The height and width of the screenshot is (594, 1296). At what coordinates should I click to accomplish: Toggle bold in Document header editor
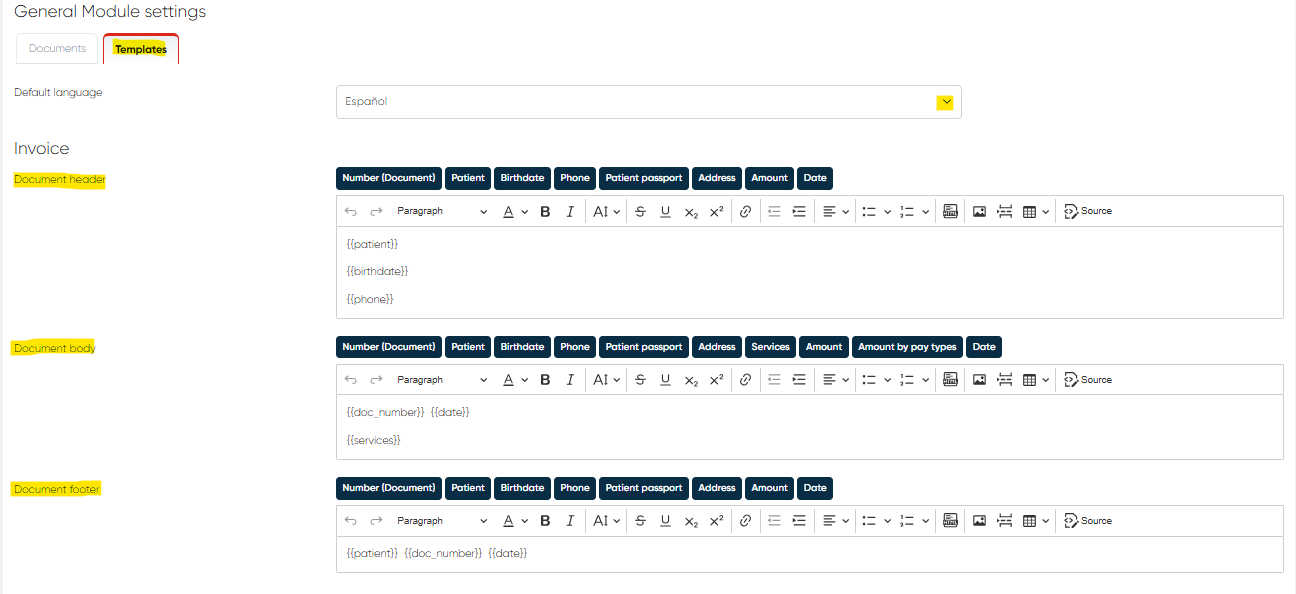(545, 211)
